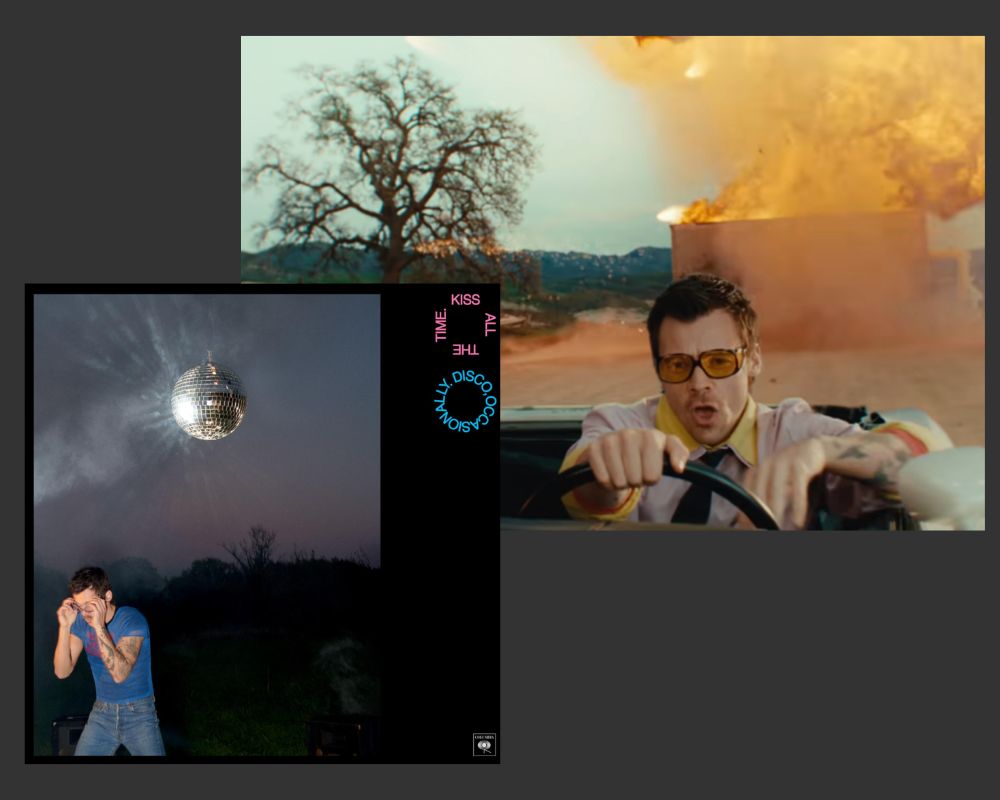Click the disco ball on the album cover
1000x800 pixels.
208,400
